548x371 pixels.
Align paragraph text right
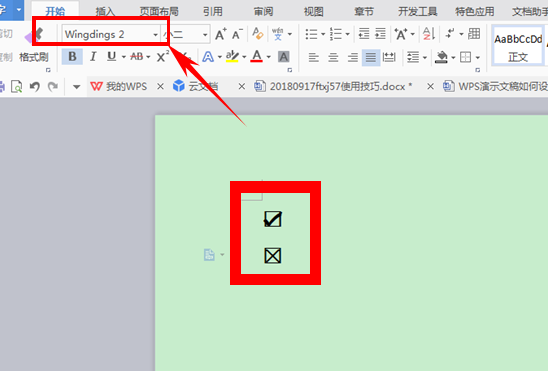(352, 57)
